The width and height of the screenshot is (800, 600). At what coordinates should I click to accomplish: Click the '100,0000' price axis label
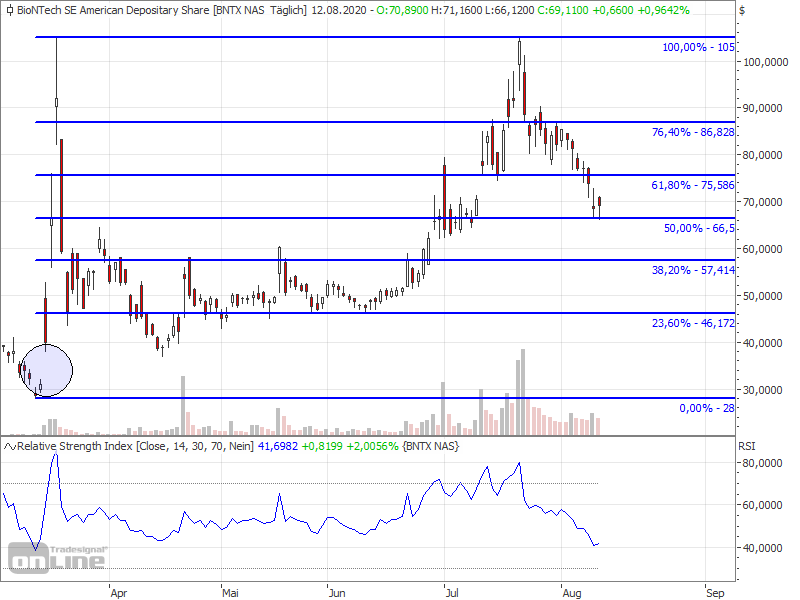(766, 62)
